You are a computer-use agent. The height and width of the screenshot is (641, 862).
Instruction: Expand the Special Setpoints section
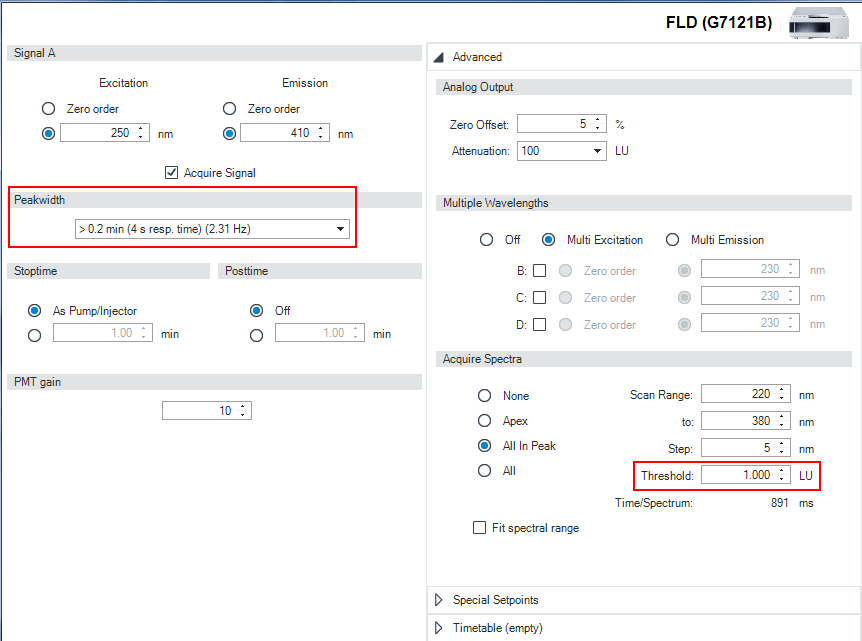coord(439,600)
